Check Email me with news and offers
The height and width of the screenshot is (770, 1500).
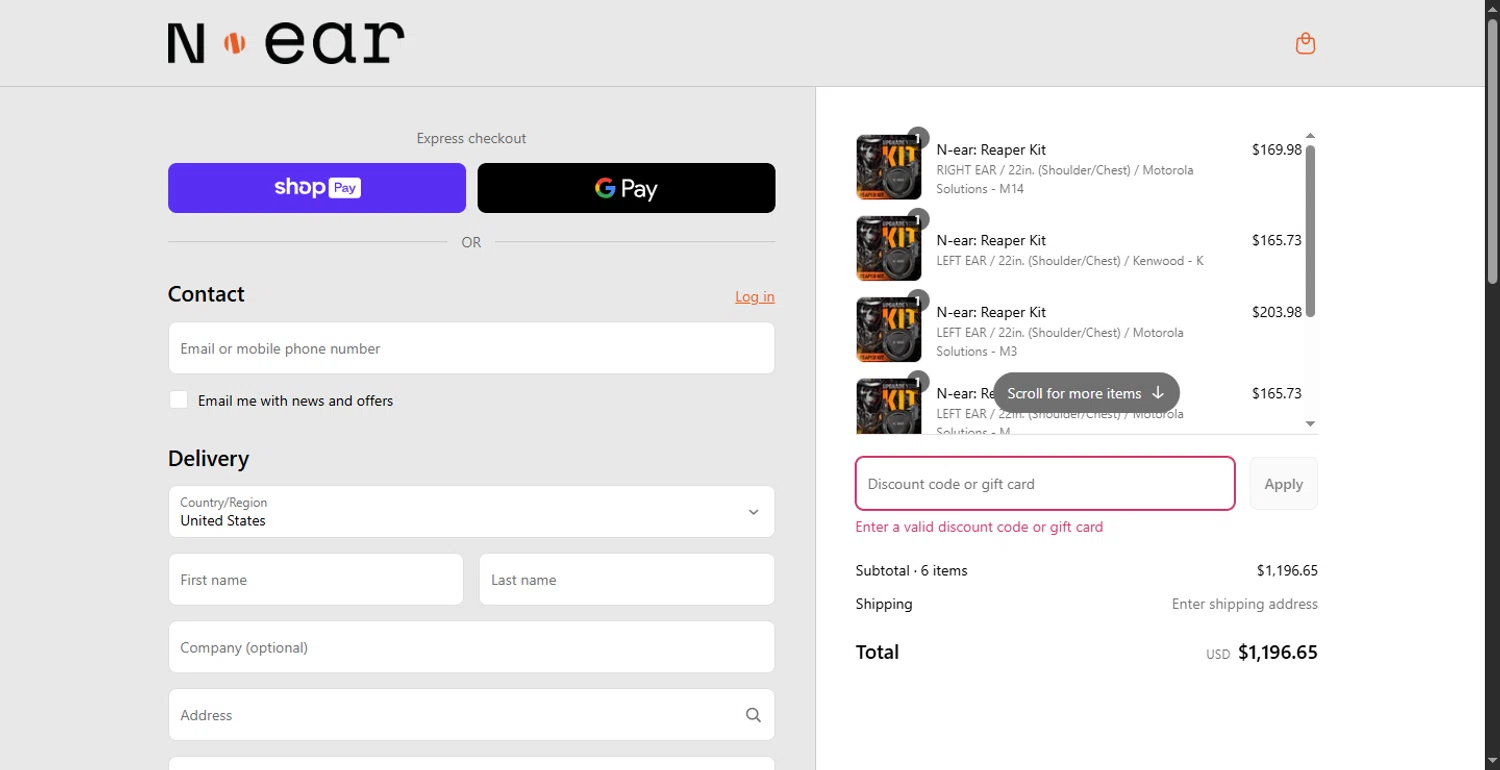pos(178,400)
